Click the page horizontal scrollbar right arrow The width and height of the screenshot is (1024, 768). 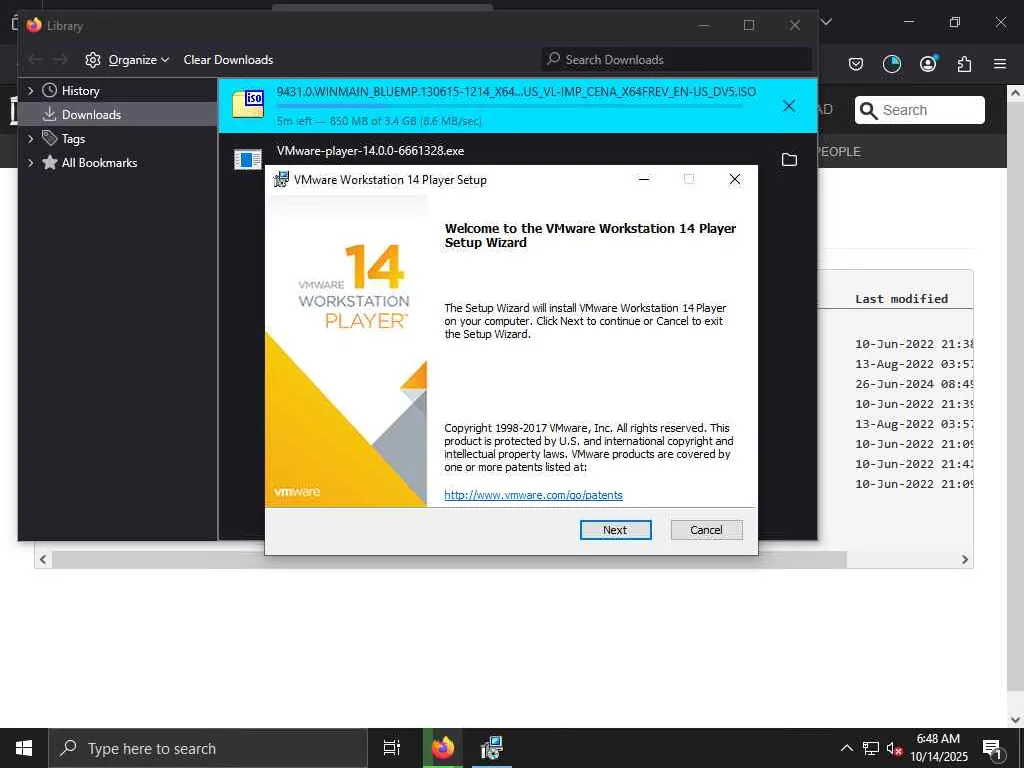coord(965,560)
